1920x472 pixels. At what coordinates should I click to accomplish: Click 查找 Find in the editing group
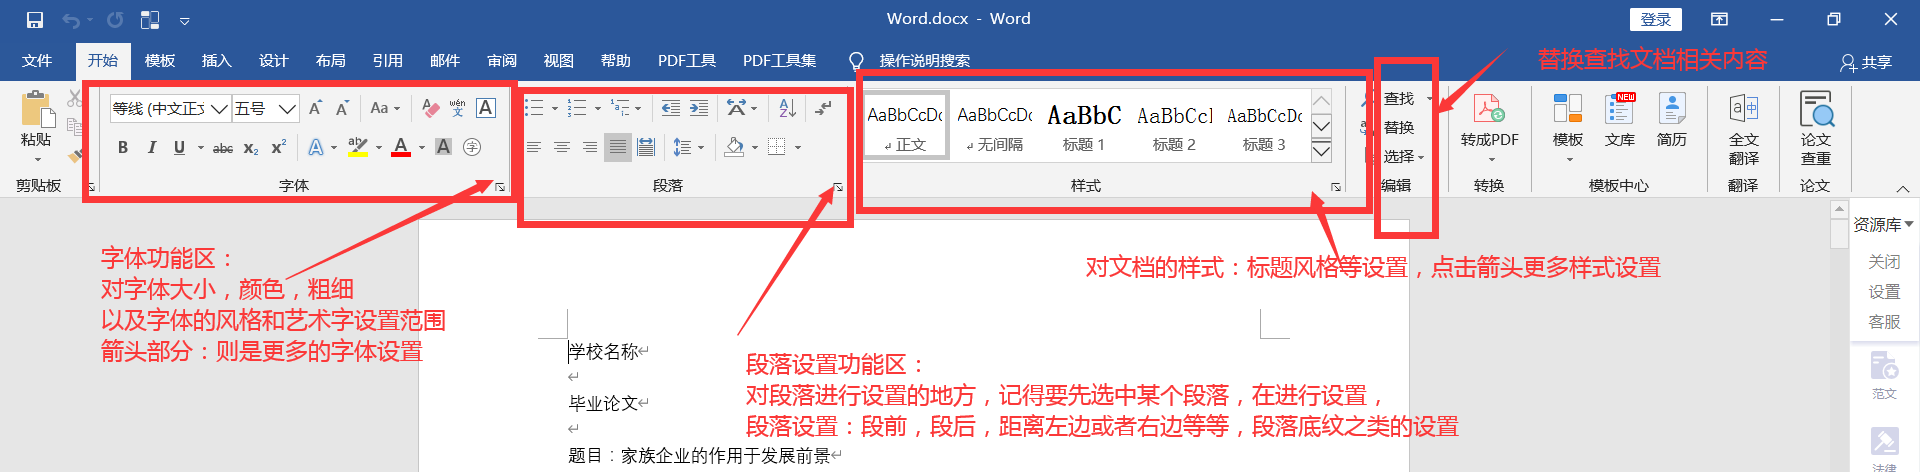click(1398, 98)
